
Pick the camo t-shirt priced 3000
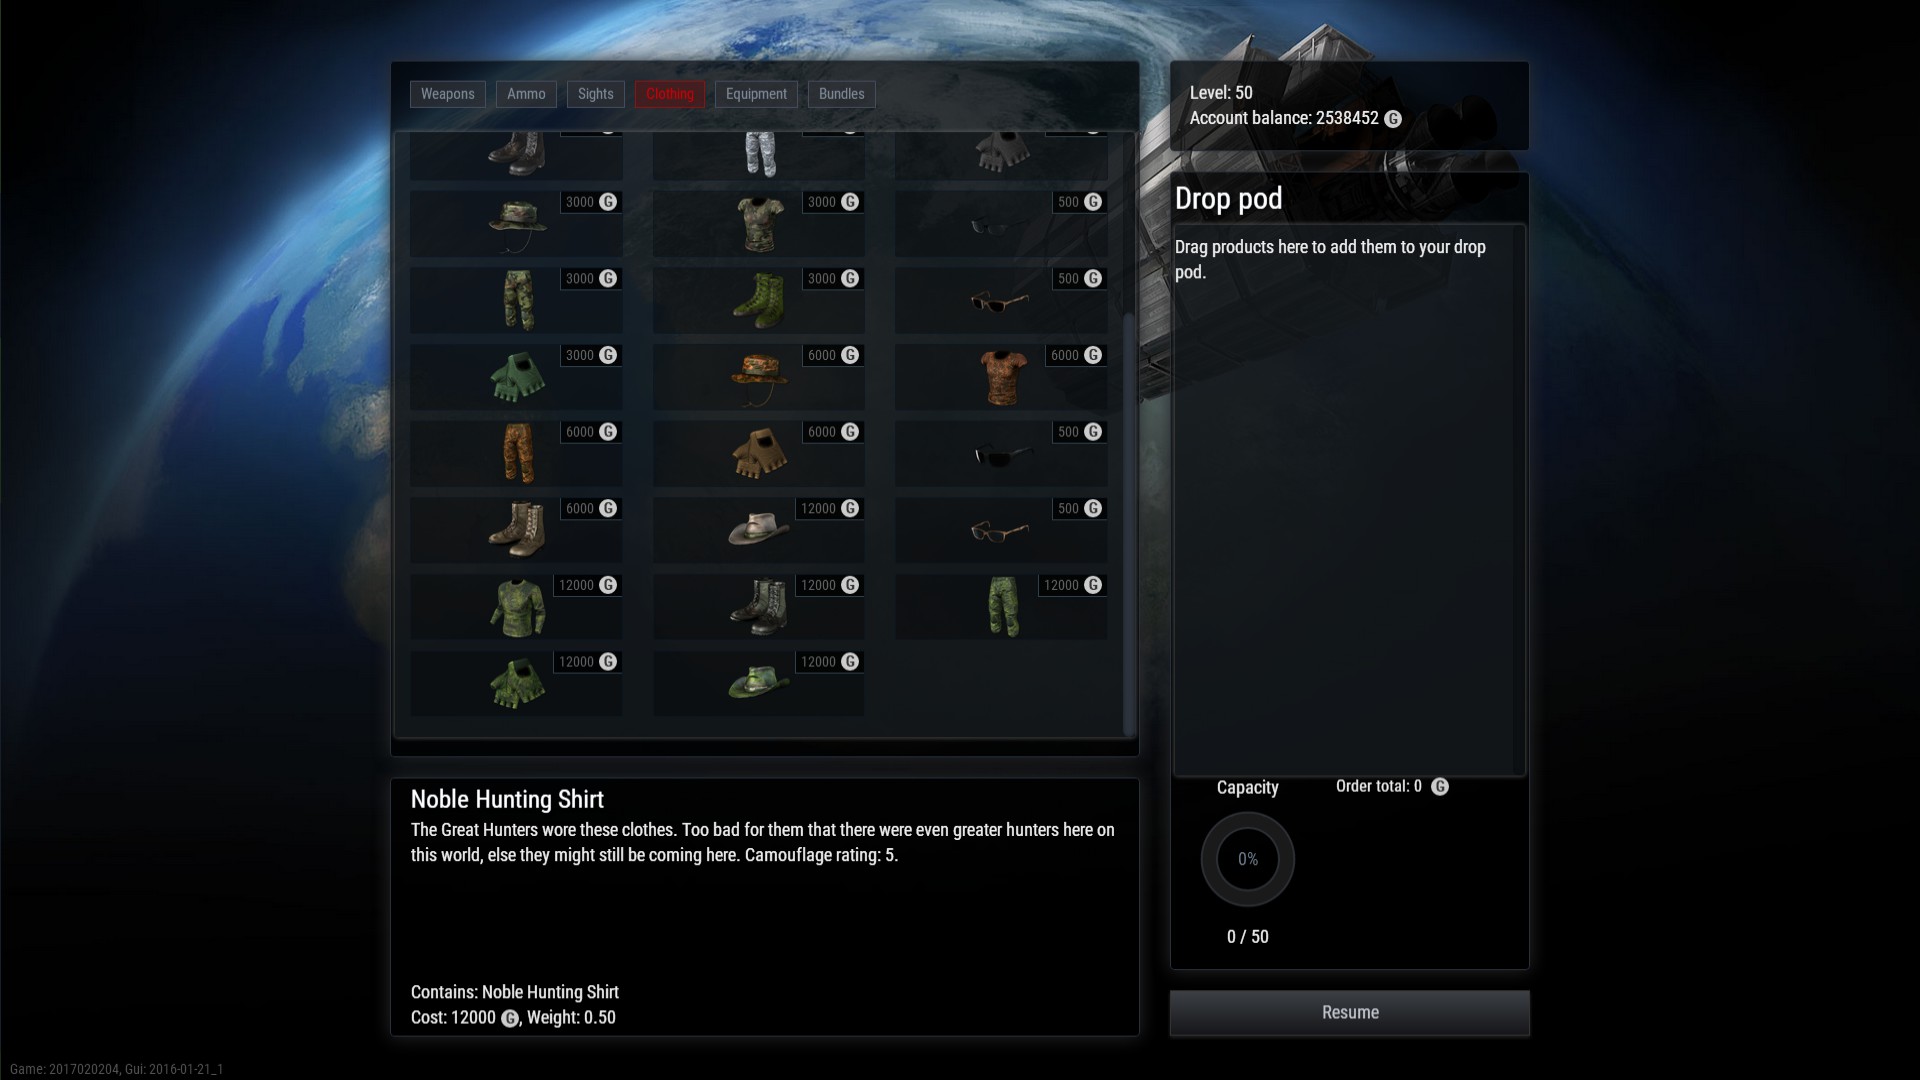pos(758,224)
